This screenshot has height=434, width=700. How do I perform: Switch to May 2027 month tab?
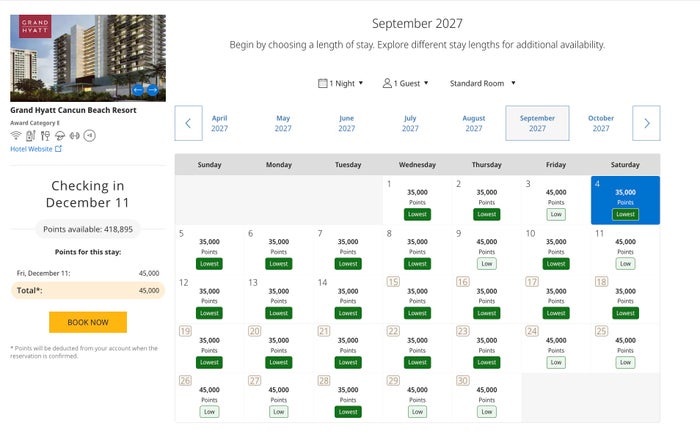[283, 123]
